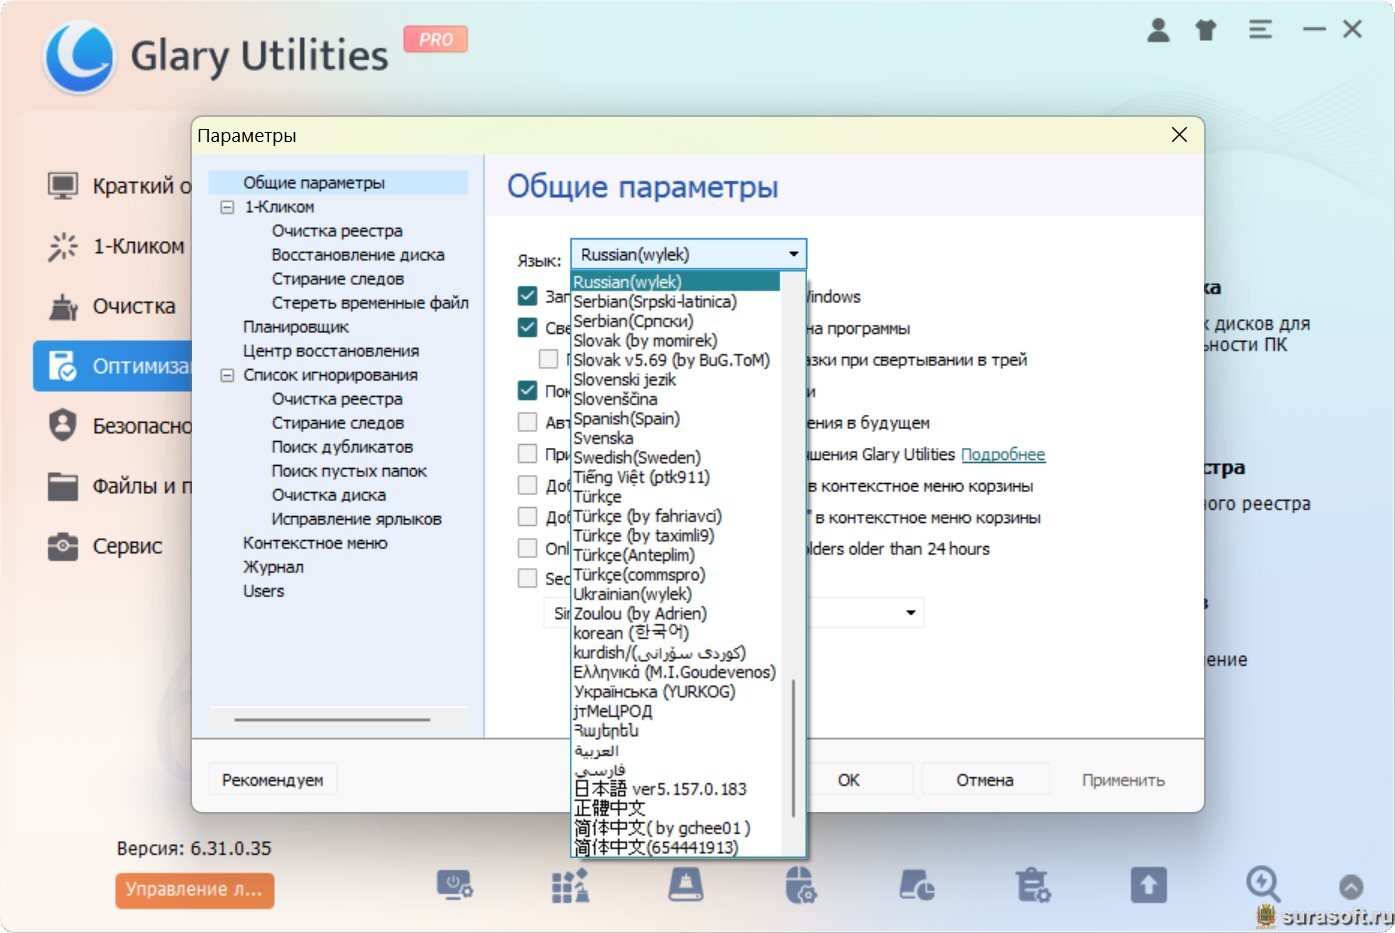
Task: Tick the indented checkbox ending "при свертывании в трей"
Action: pyautogui.click(x=549, y=359)
